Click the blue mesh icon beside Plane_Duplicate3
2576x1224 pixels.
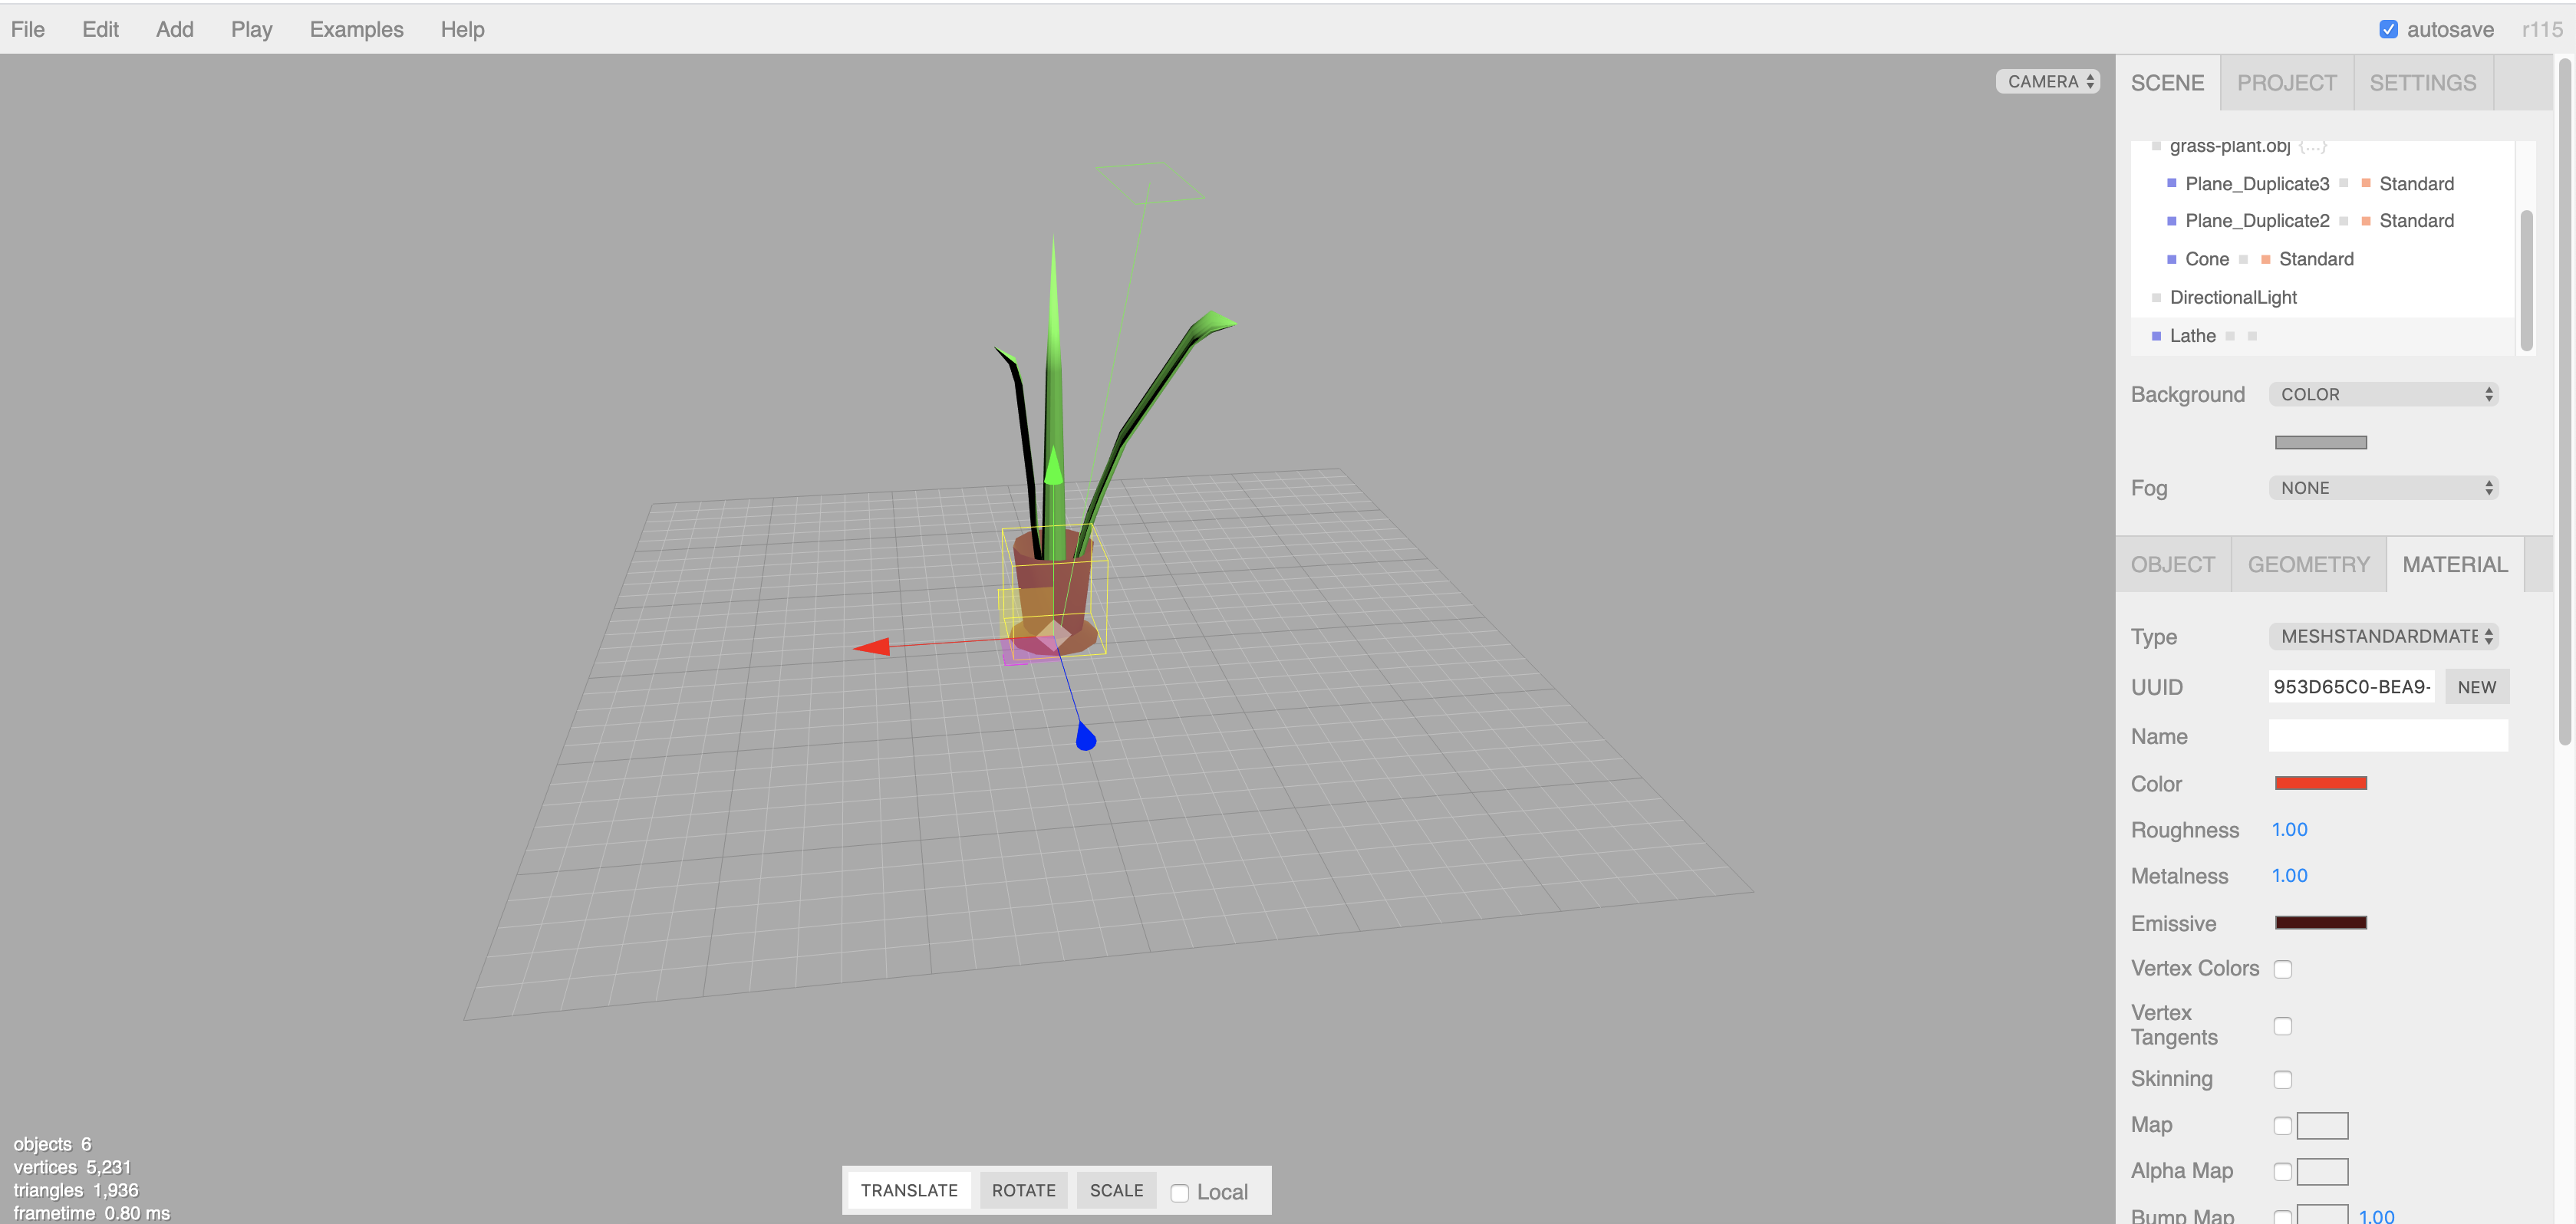click(x=2171, y=183)
